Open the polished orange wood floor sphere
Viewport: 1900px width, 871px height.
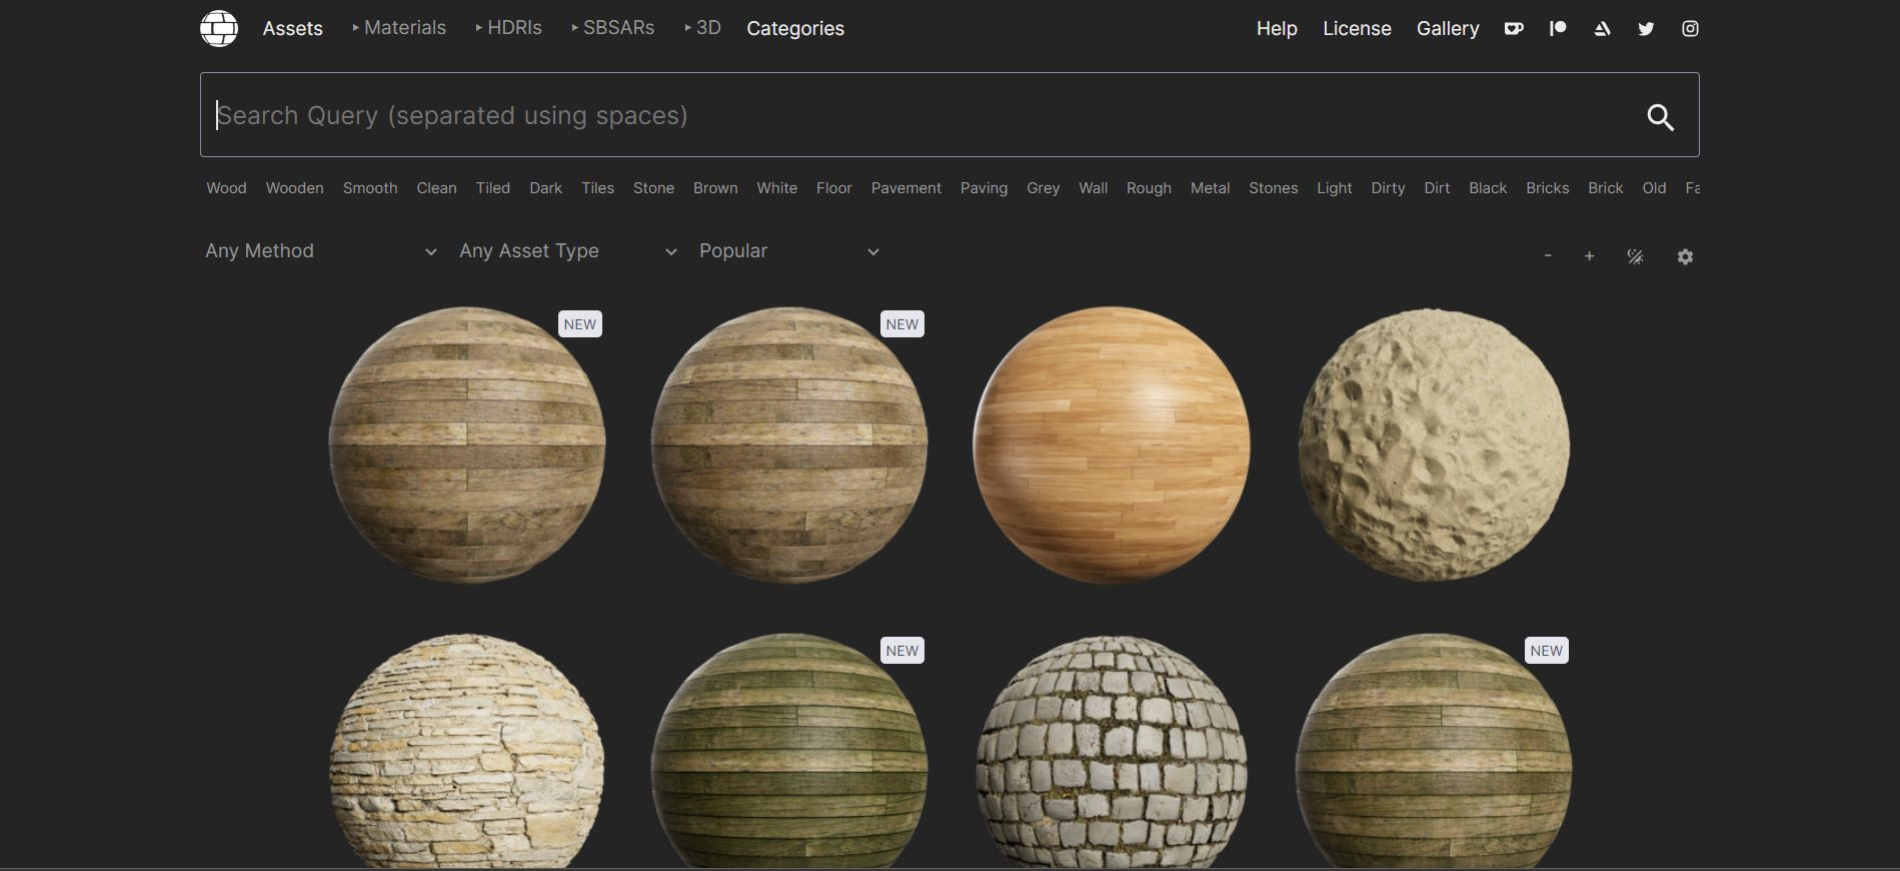[1111, 445]
